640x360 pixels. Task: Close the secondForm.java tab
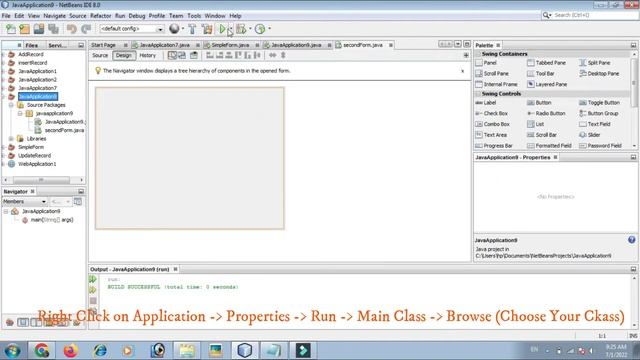point(391,45)
